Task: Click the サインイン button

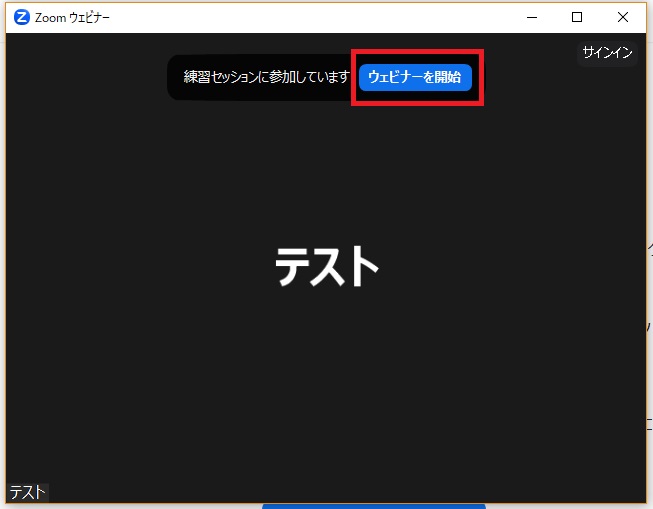Action: [607, 52]
